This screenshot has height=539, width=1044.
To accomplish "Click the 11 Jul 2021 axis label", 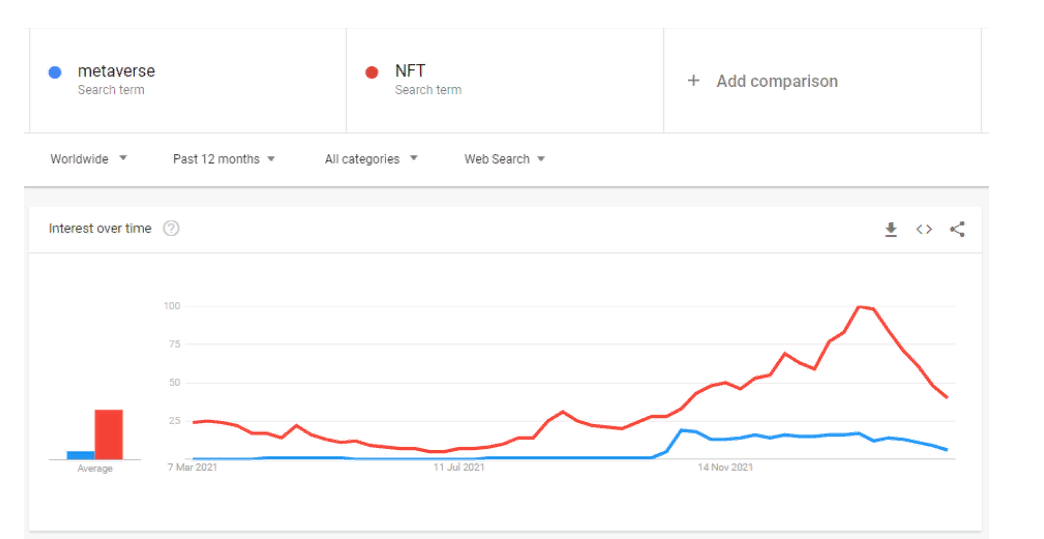I will coord(458,467).
